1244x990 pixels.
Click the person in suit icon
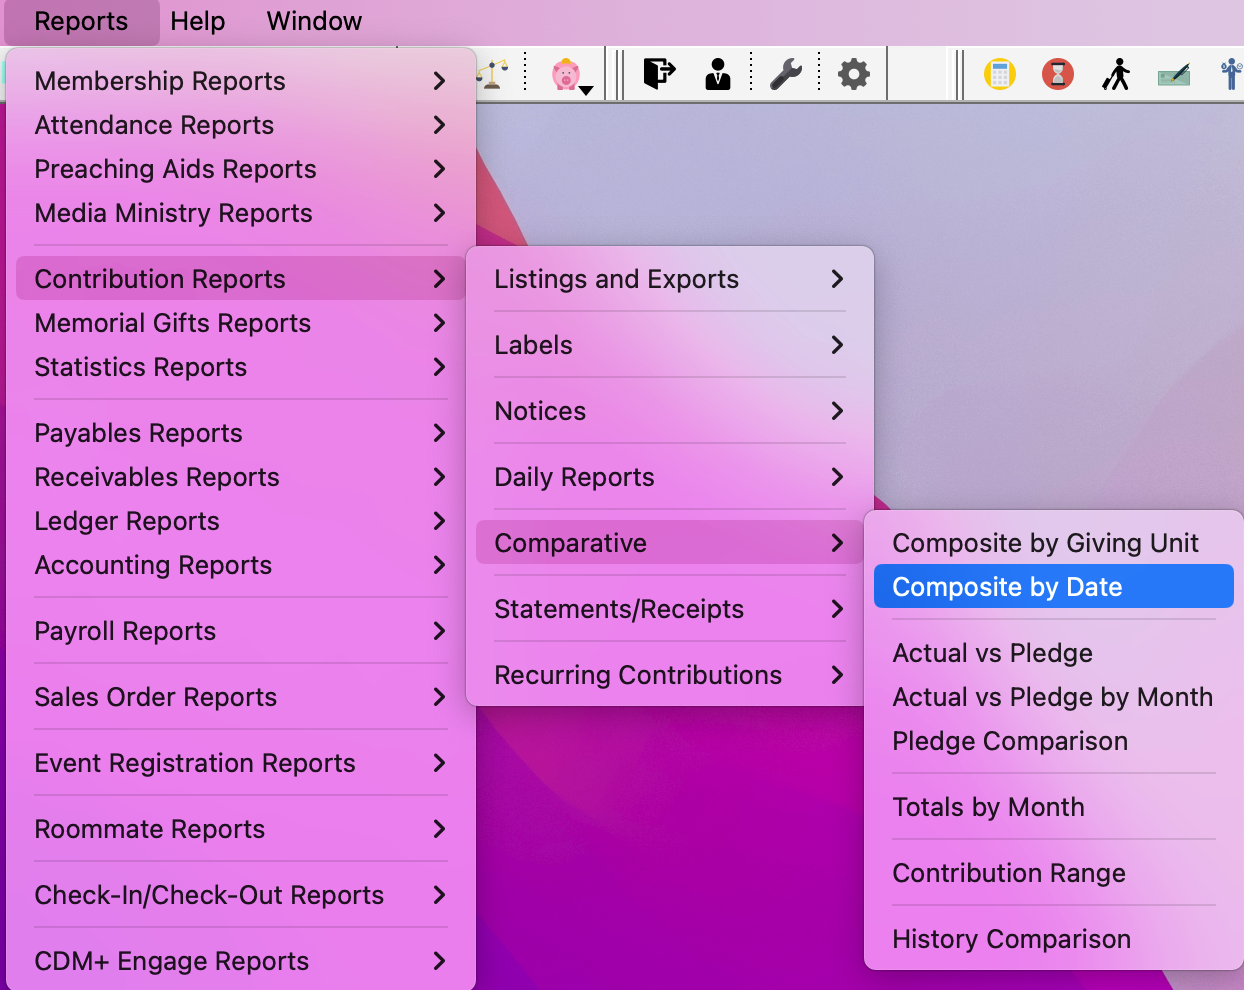pos(717,74)
